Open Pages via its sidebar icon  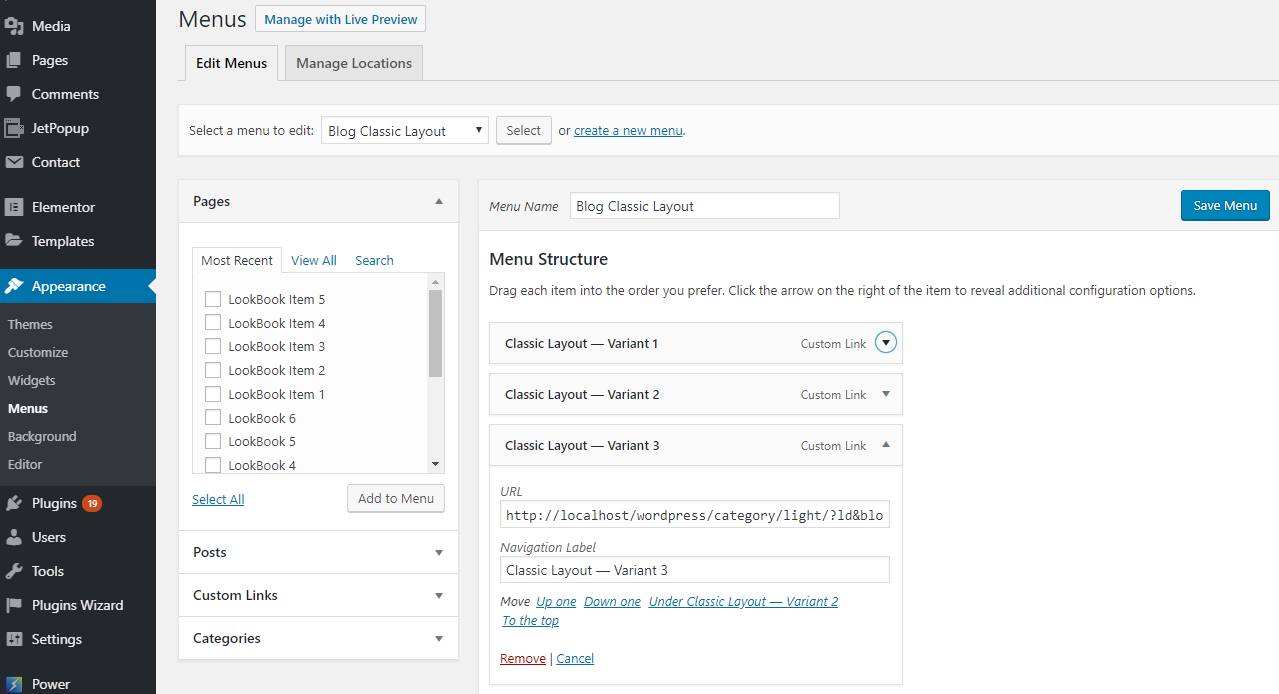[x=14, y=60]
